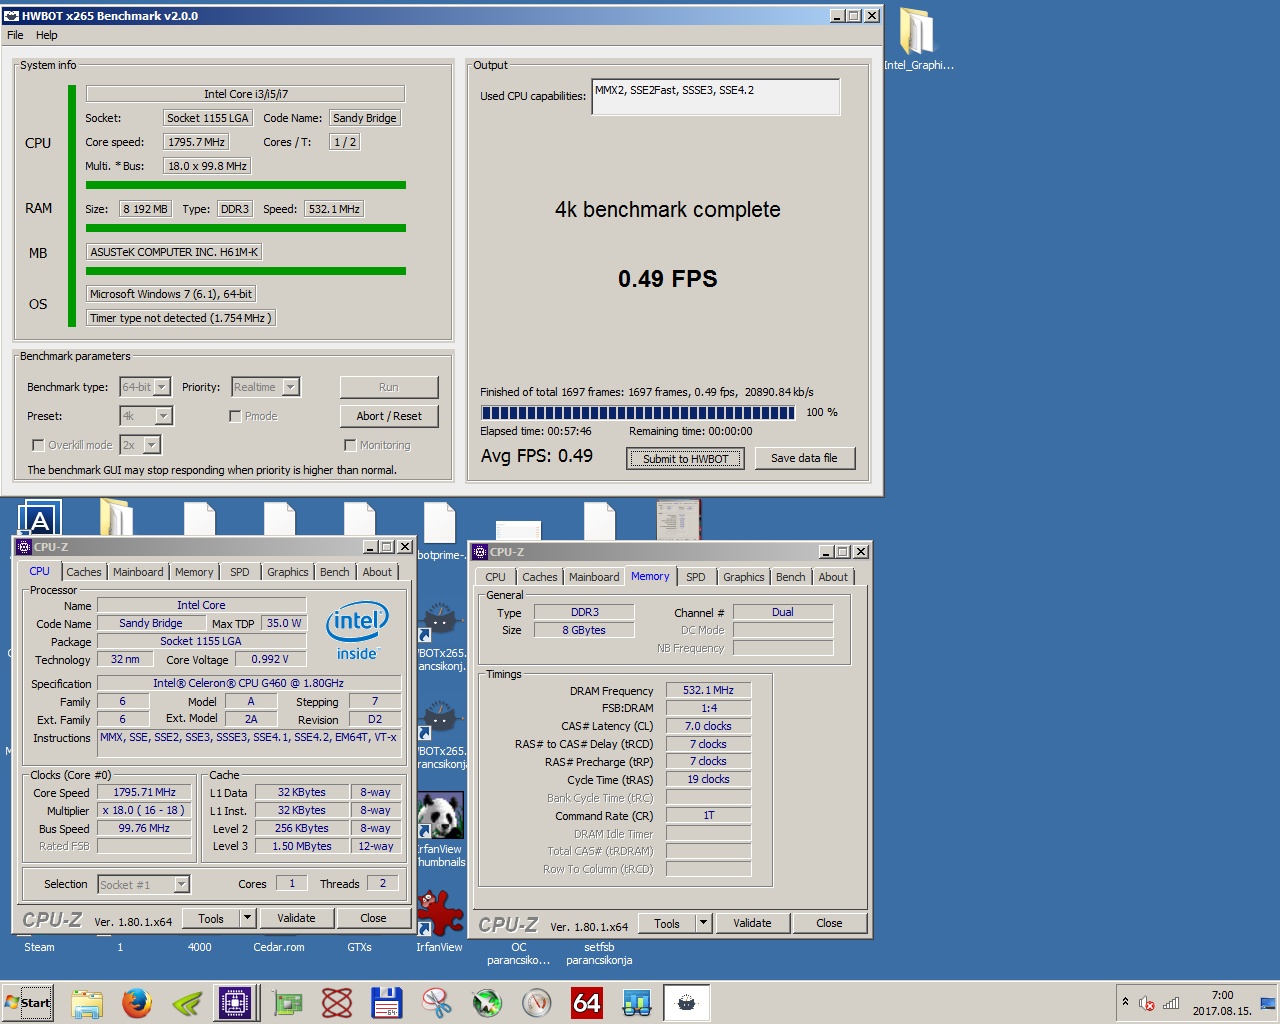Click the Submit to HWBOT button
The image size is (1280, 1024).
tap(686, 459)
